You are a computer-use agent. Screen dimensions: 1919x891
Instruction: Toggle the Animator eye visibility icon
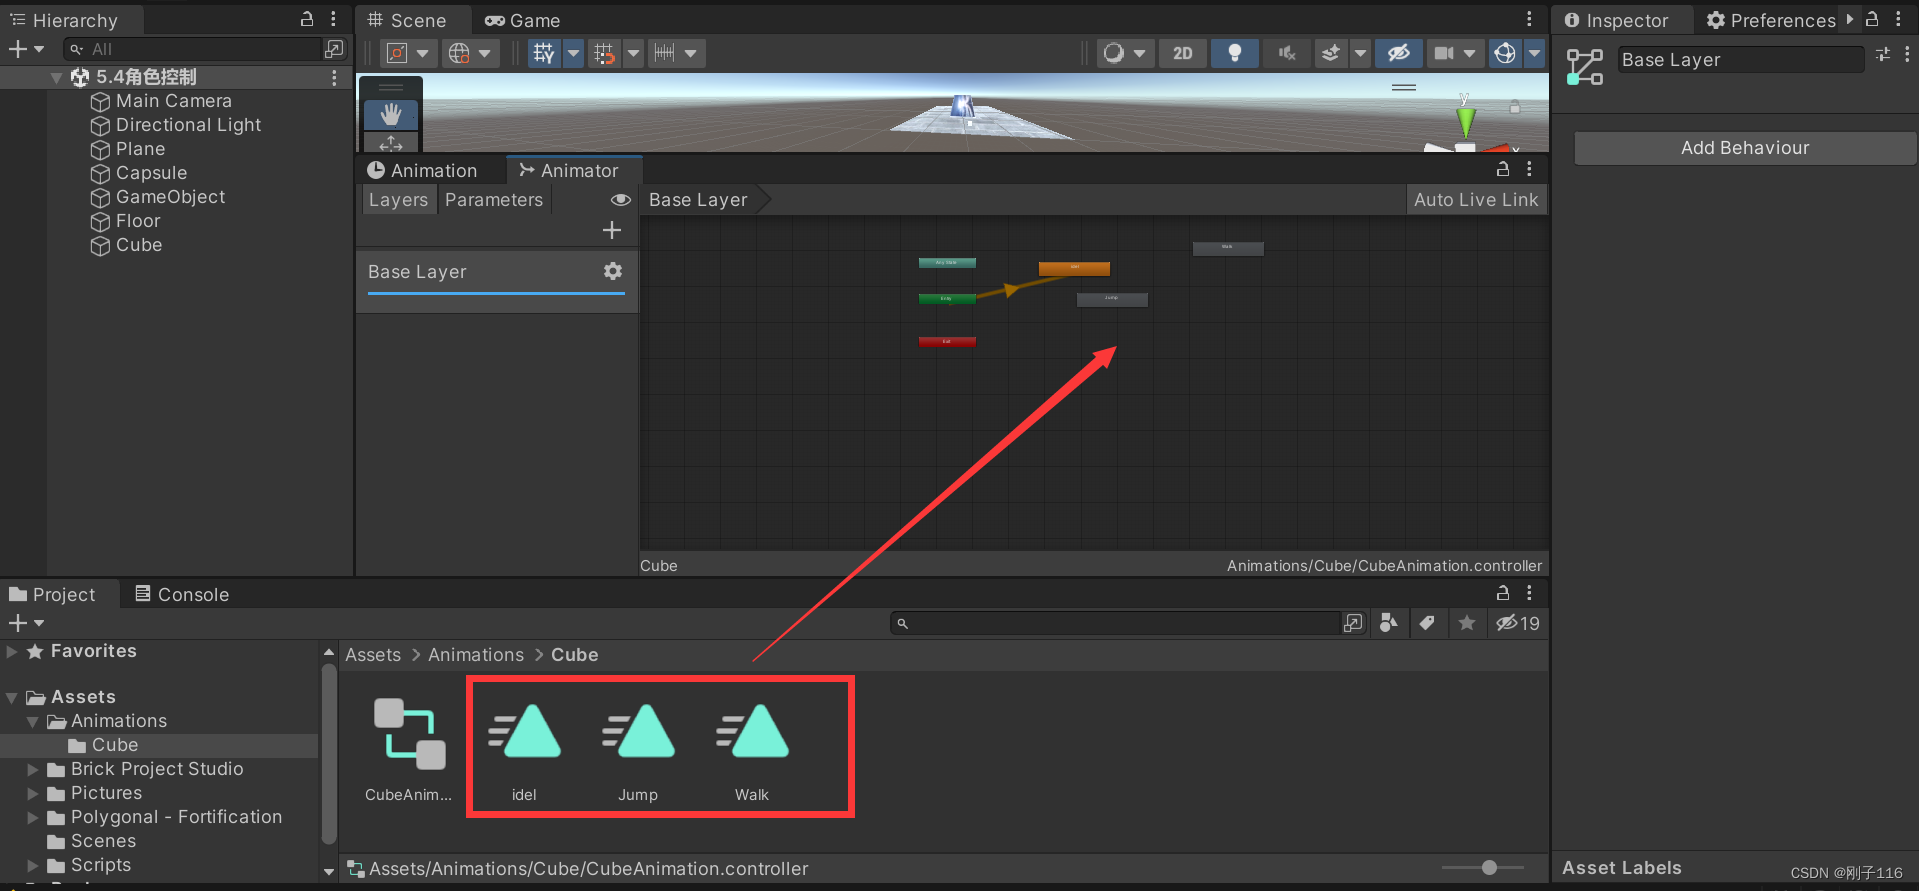coord(621,200)
